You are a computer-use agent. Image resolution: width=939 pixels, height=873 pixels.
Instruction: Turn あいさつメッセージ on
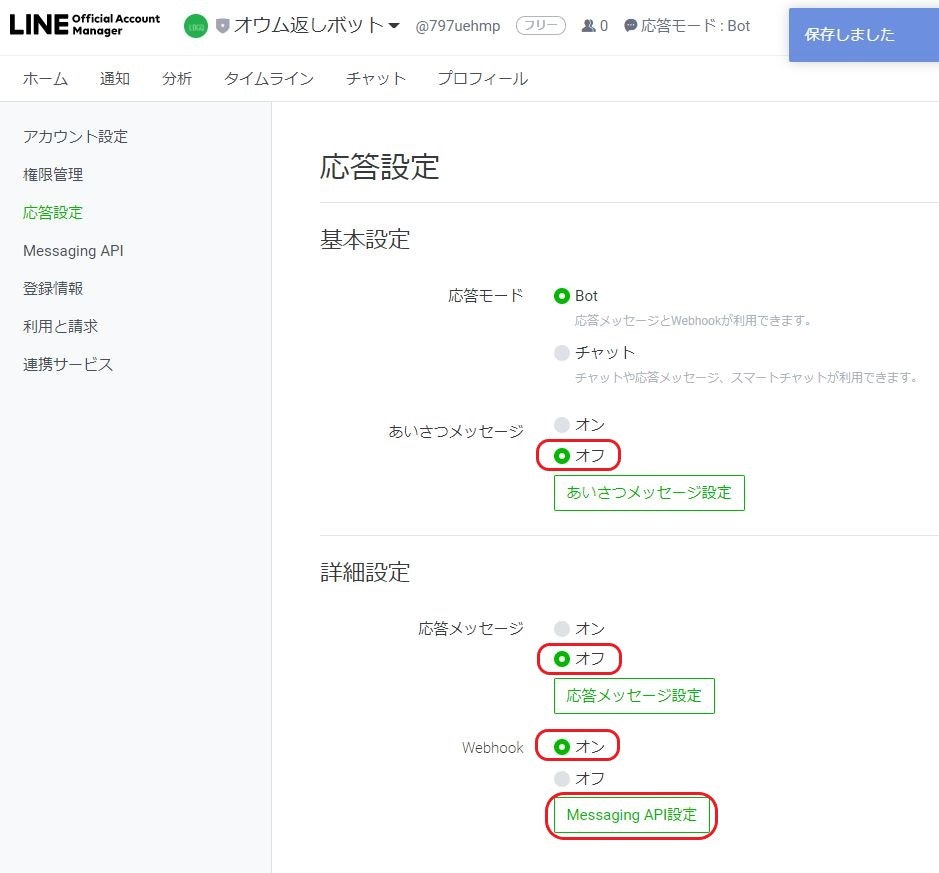click(562, 425)
